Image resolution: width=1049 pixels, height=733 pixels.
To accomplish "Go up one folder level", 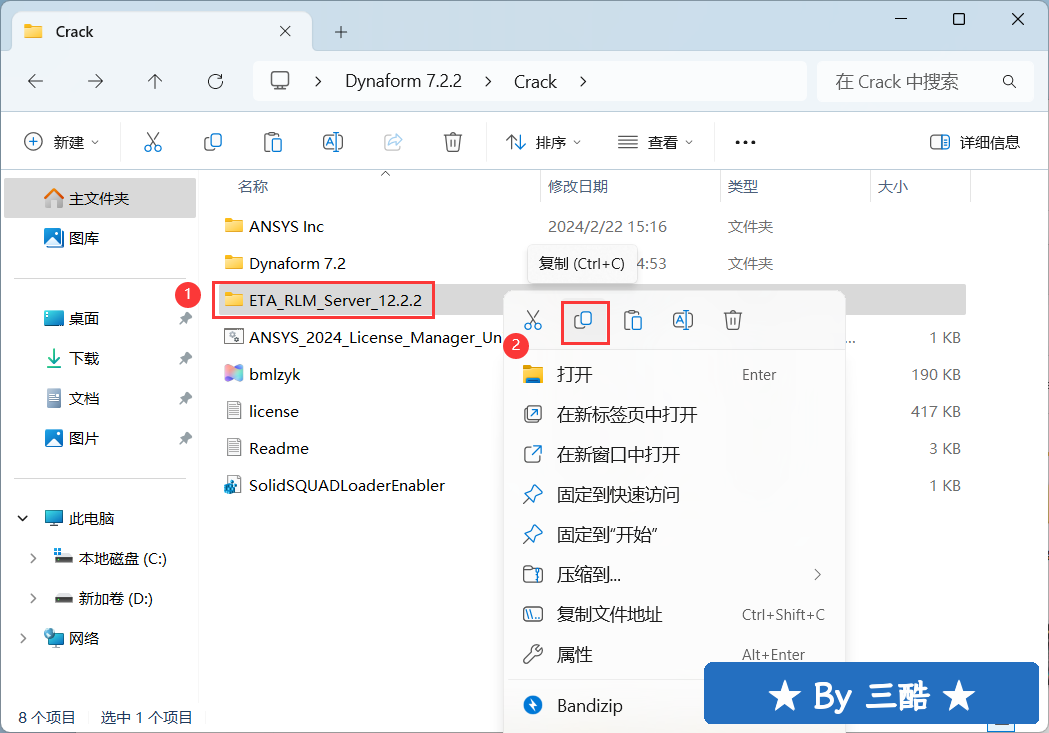I will [x=155, y=82].
